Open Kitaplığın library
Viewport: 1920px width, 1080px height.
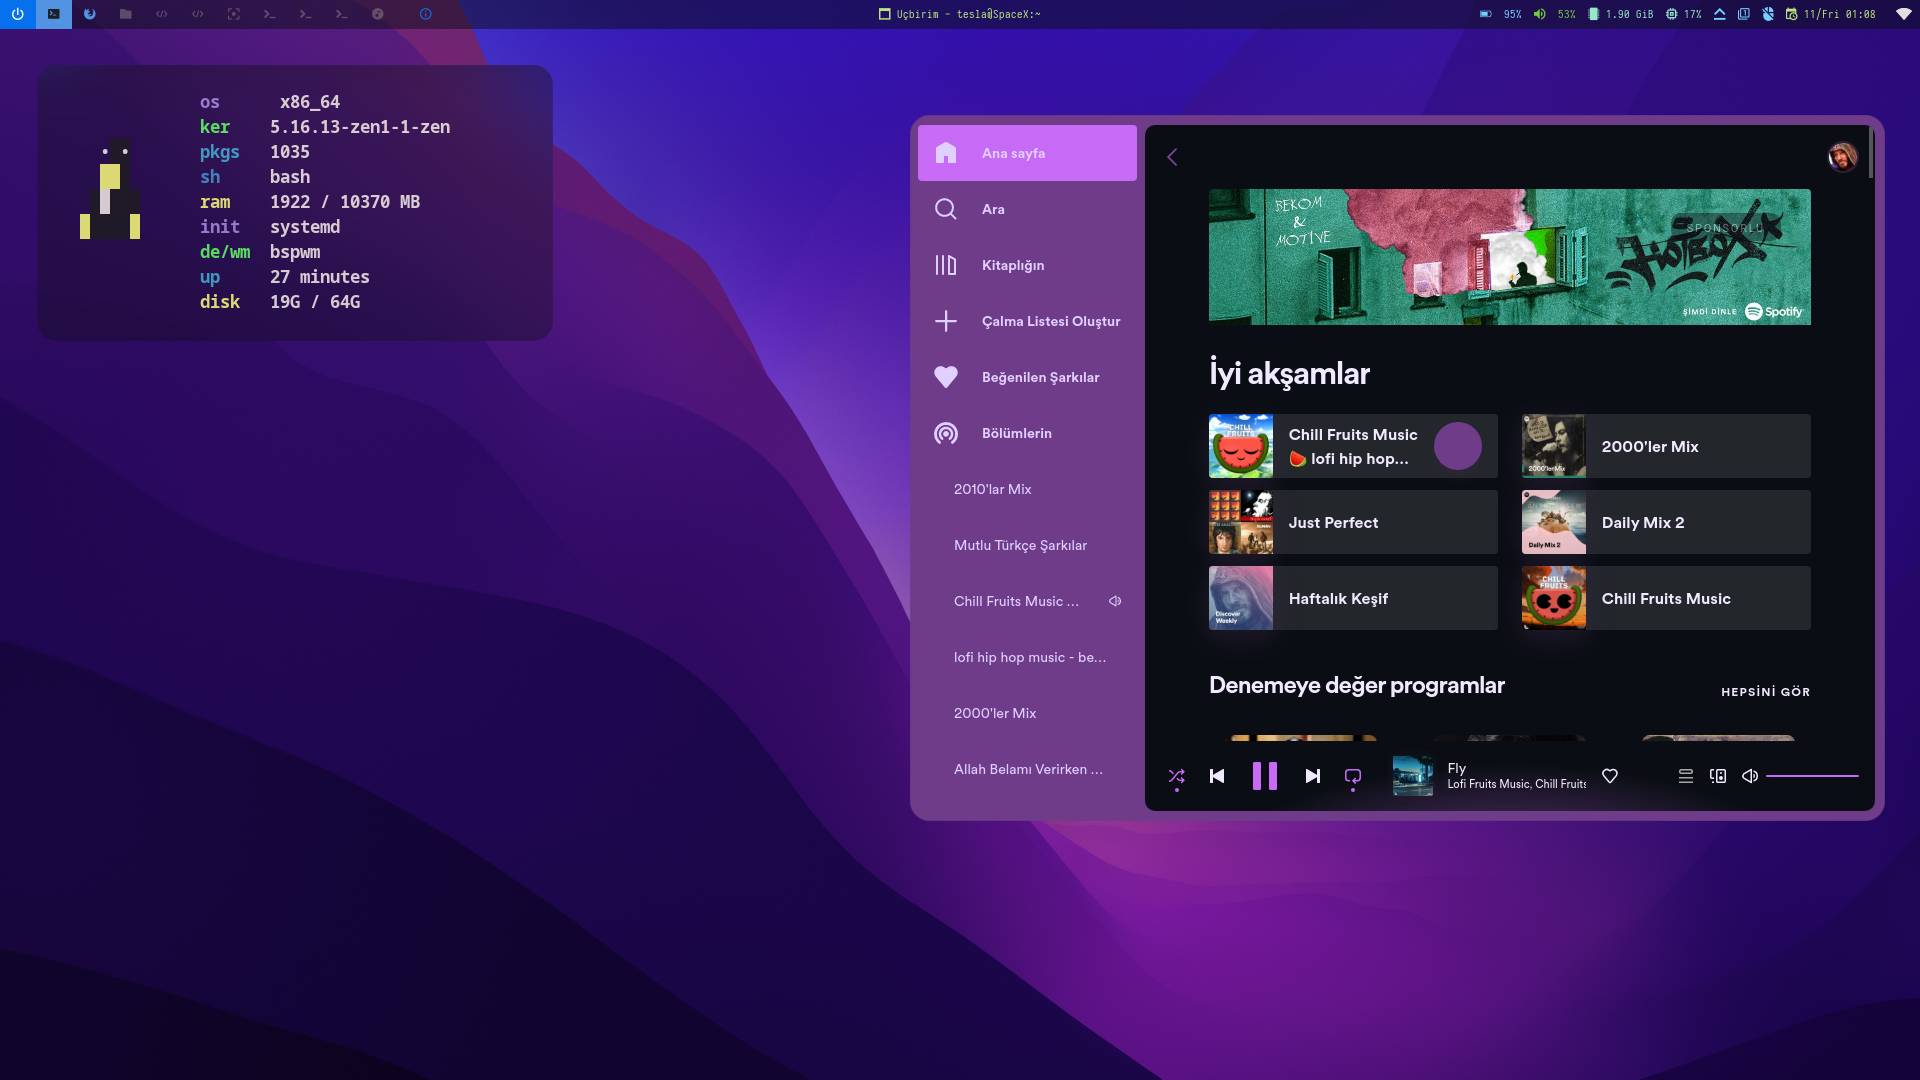coord(1012,265)
